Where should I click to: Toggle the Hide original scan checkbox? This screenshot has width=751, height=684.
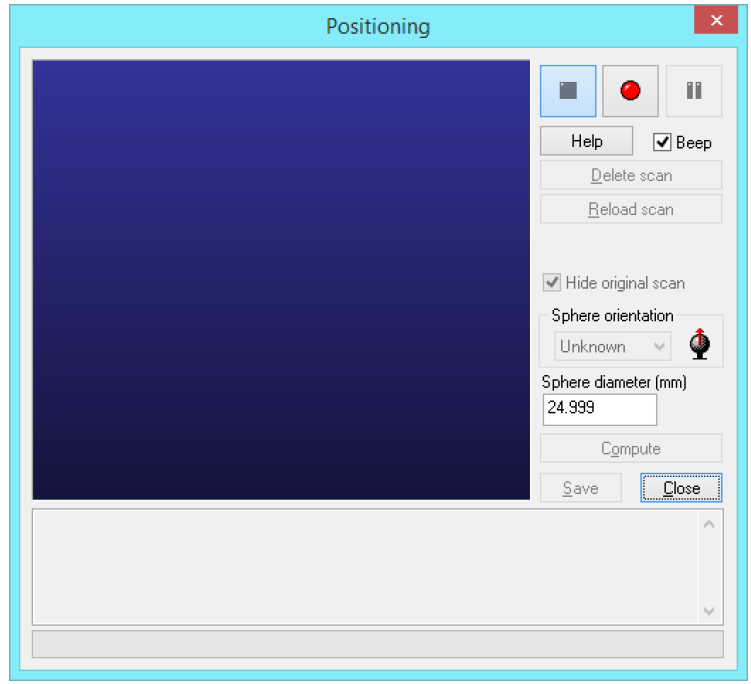point(552,283)
